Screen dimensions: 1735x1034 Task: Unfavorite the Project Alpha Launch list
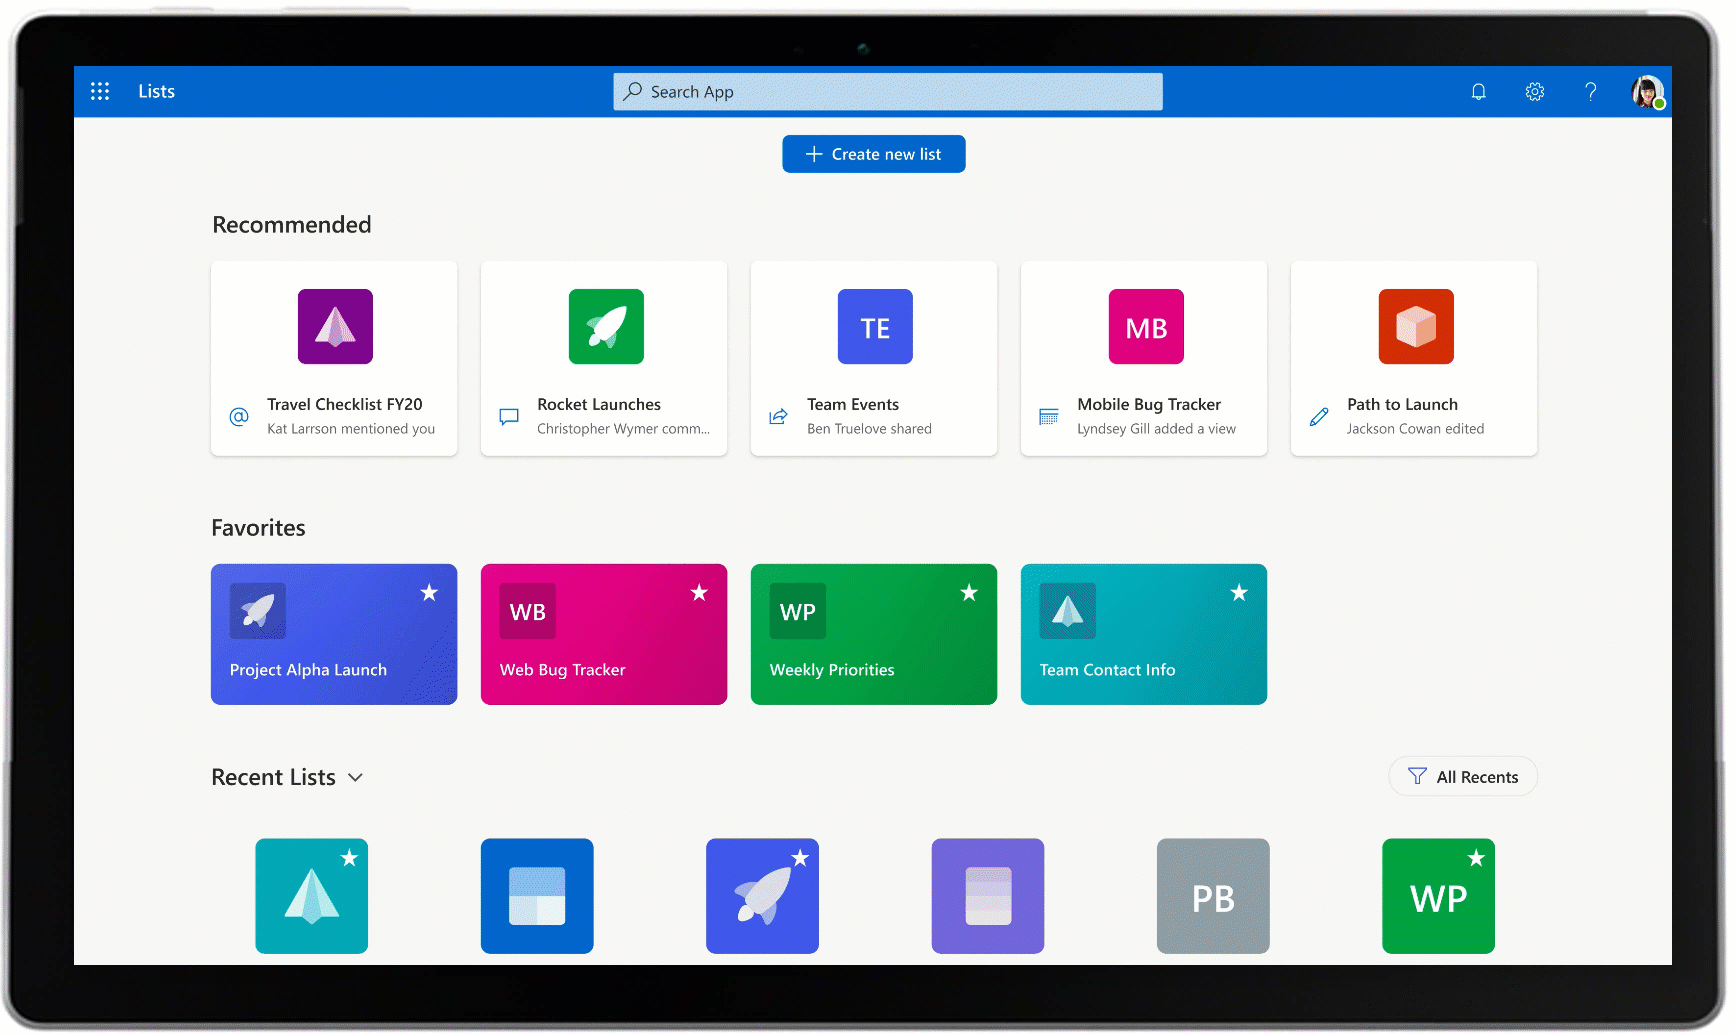coord(430,593)
